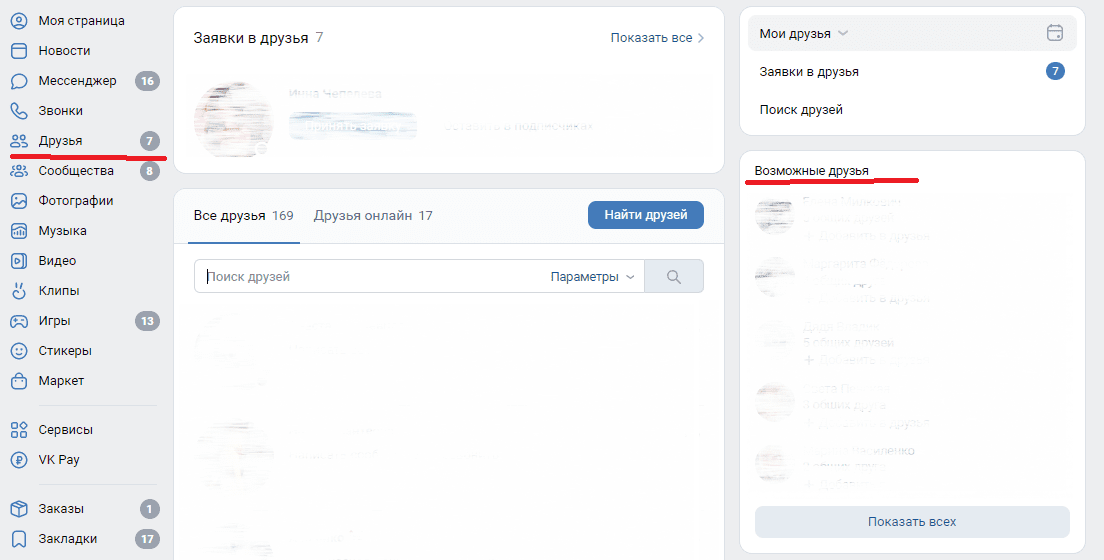
Task: Click the Заявки в друзья heading
Action: click(251, 38)
